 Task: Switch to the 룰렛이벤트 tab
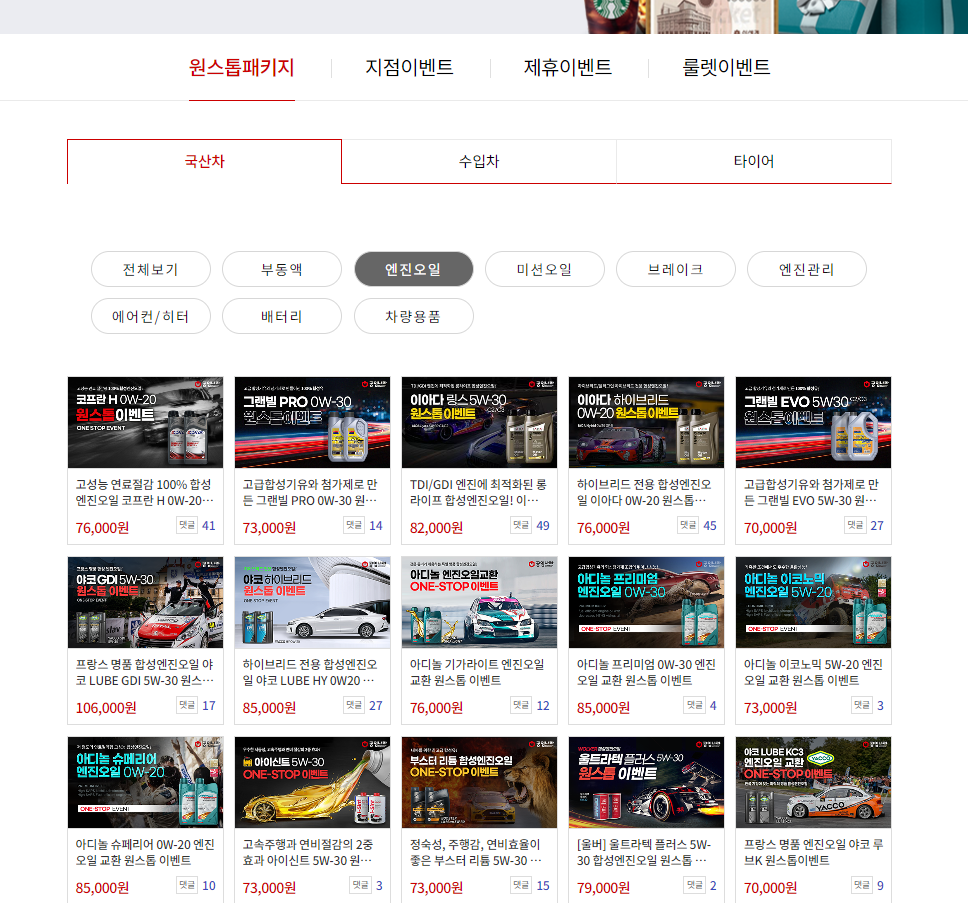coord(726,67)
